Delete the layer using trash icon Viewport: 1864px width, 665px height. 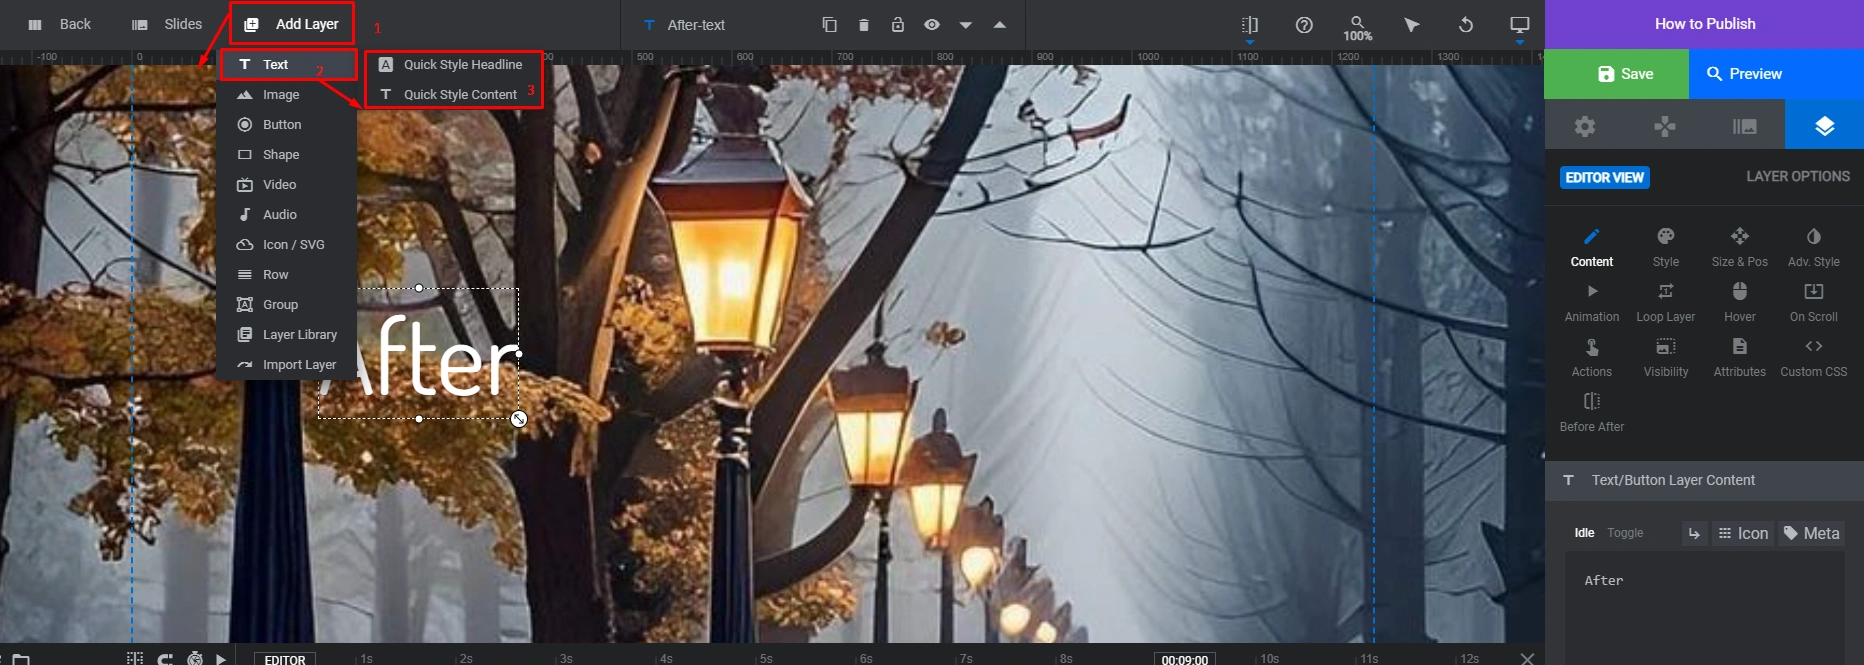click(x=864, y=24)
